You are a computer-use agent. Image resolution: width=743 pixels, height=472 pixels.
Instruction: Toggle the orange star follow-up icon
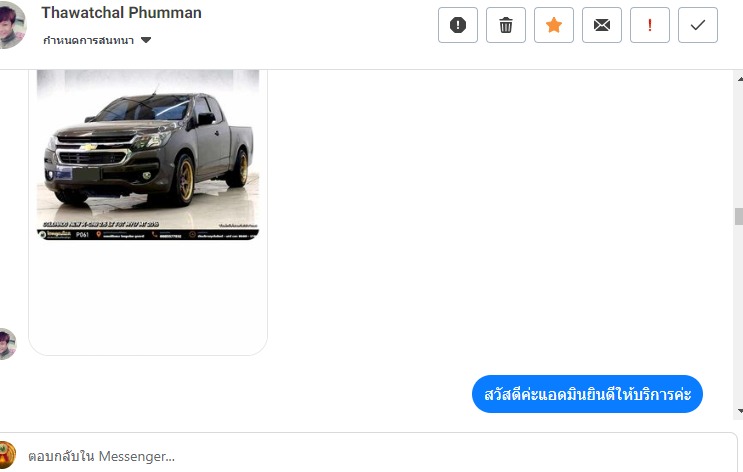[554, 25]
